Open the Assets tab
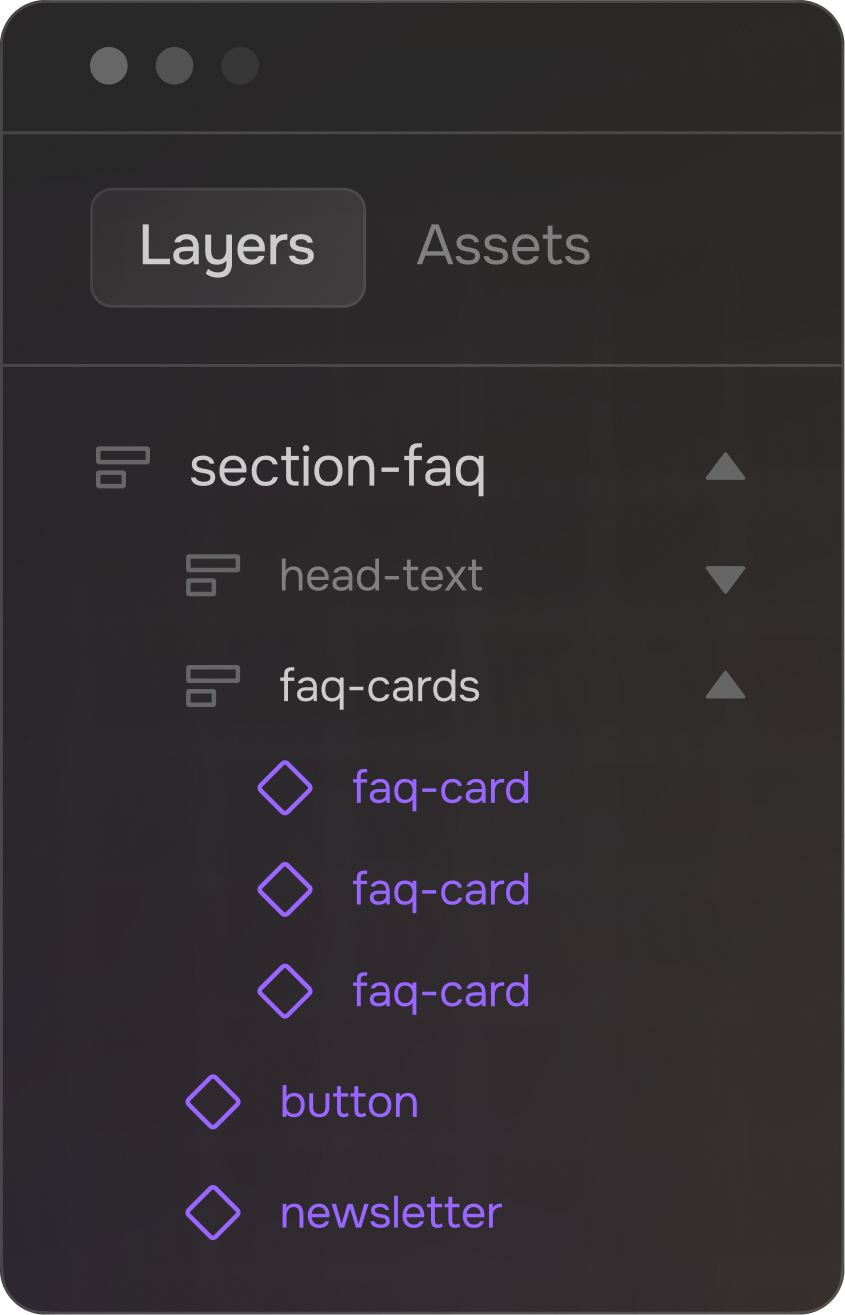Viewport: 845px width, 1315px height. [503, 247]
